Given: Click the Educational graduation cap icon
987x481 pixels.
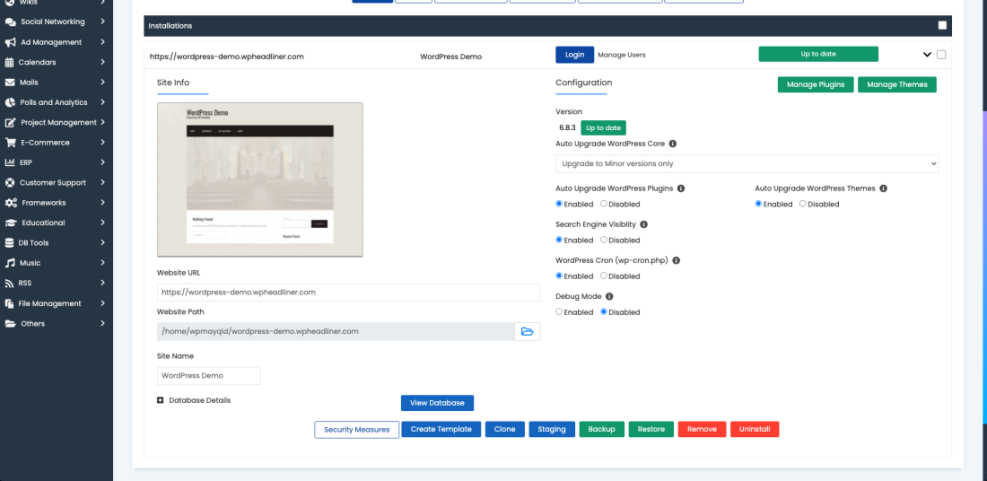Looking at the screenshot, I should click(11, 223).
